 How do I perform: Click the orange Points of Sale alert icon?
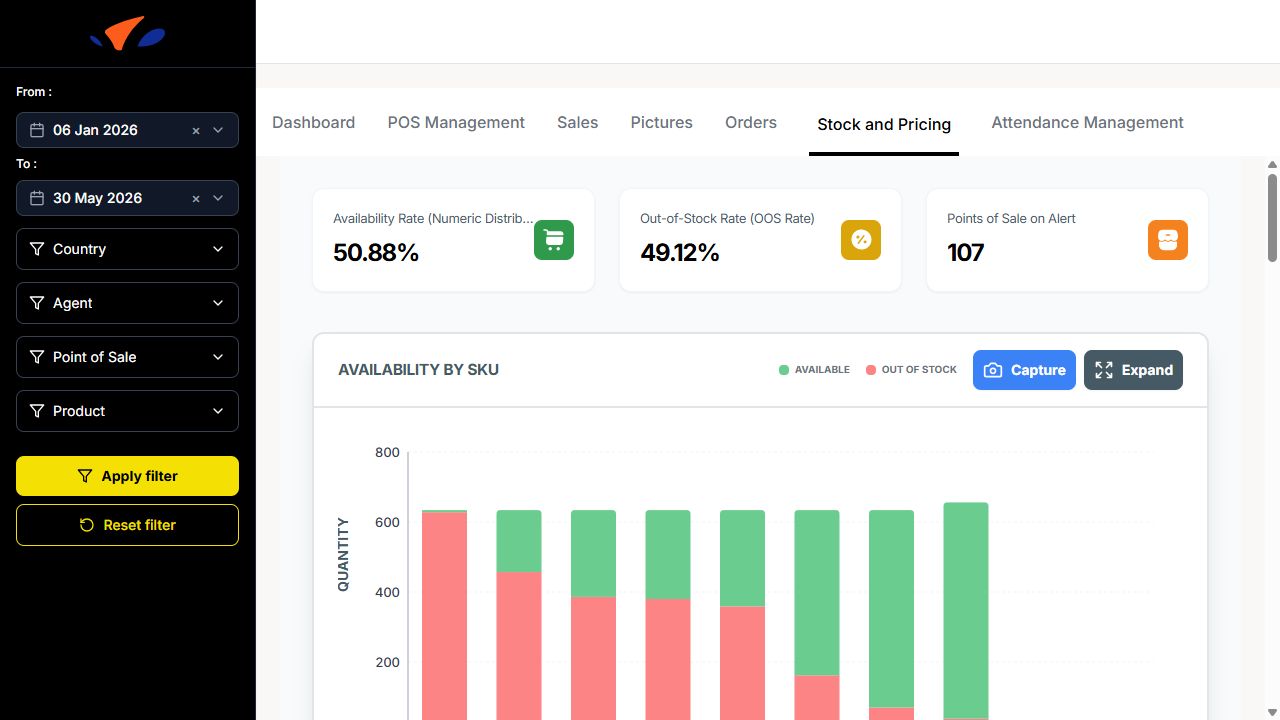[x=1168, y=240]
